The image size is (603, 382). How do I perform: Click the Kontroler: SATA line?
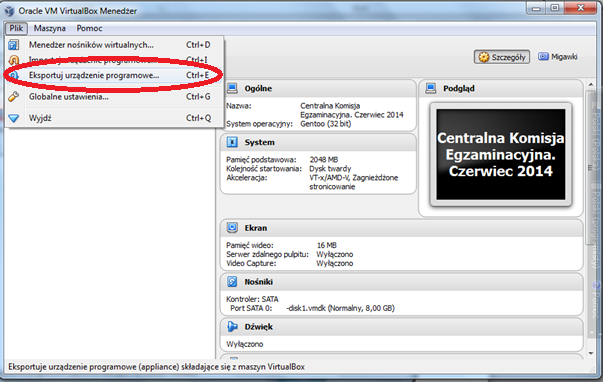[252, 299]
